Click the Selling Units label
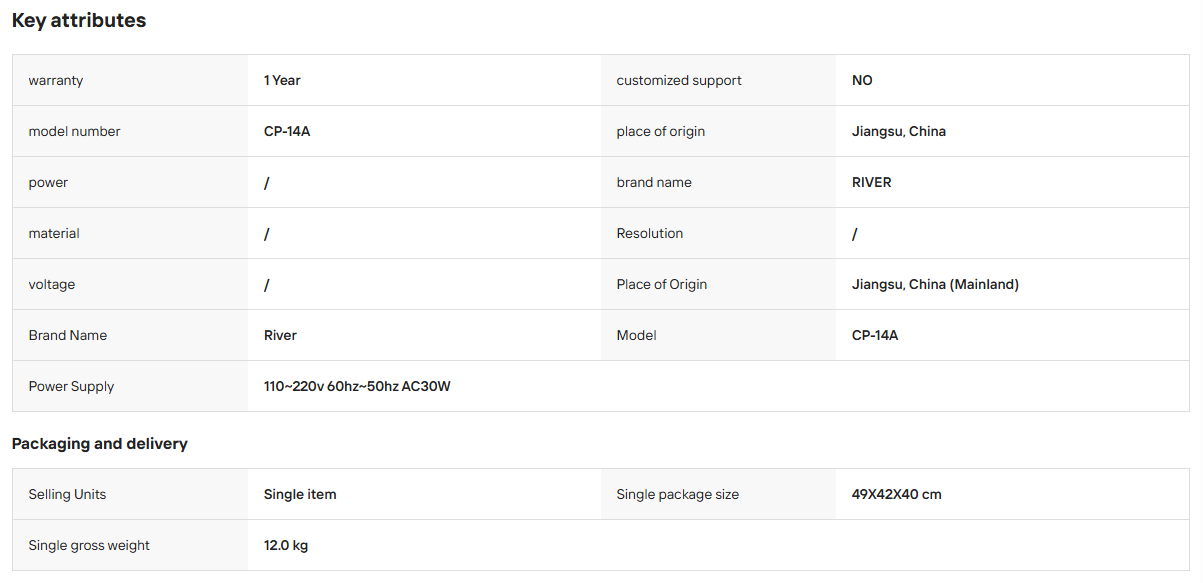Screen dimensions: 1203x583 click(67, 494)
